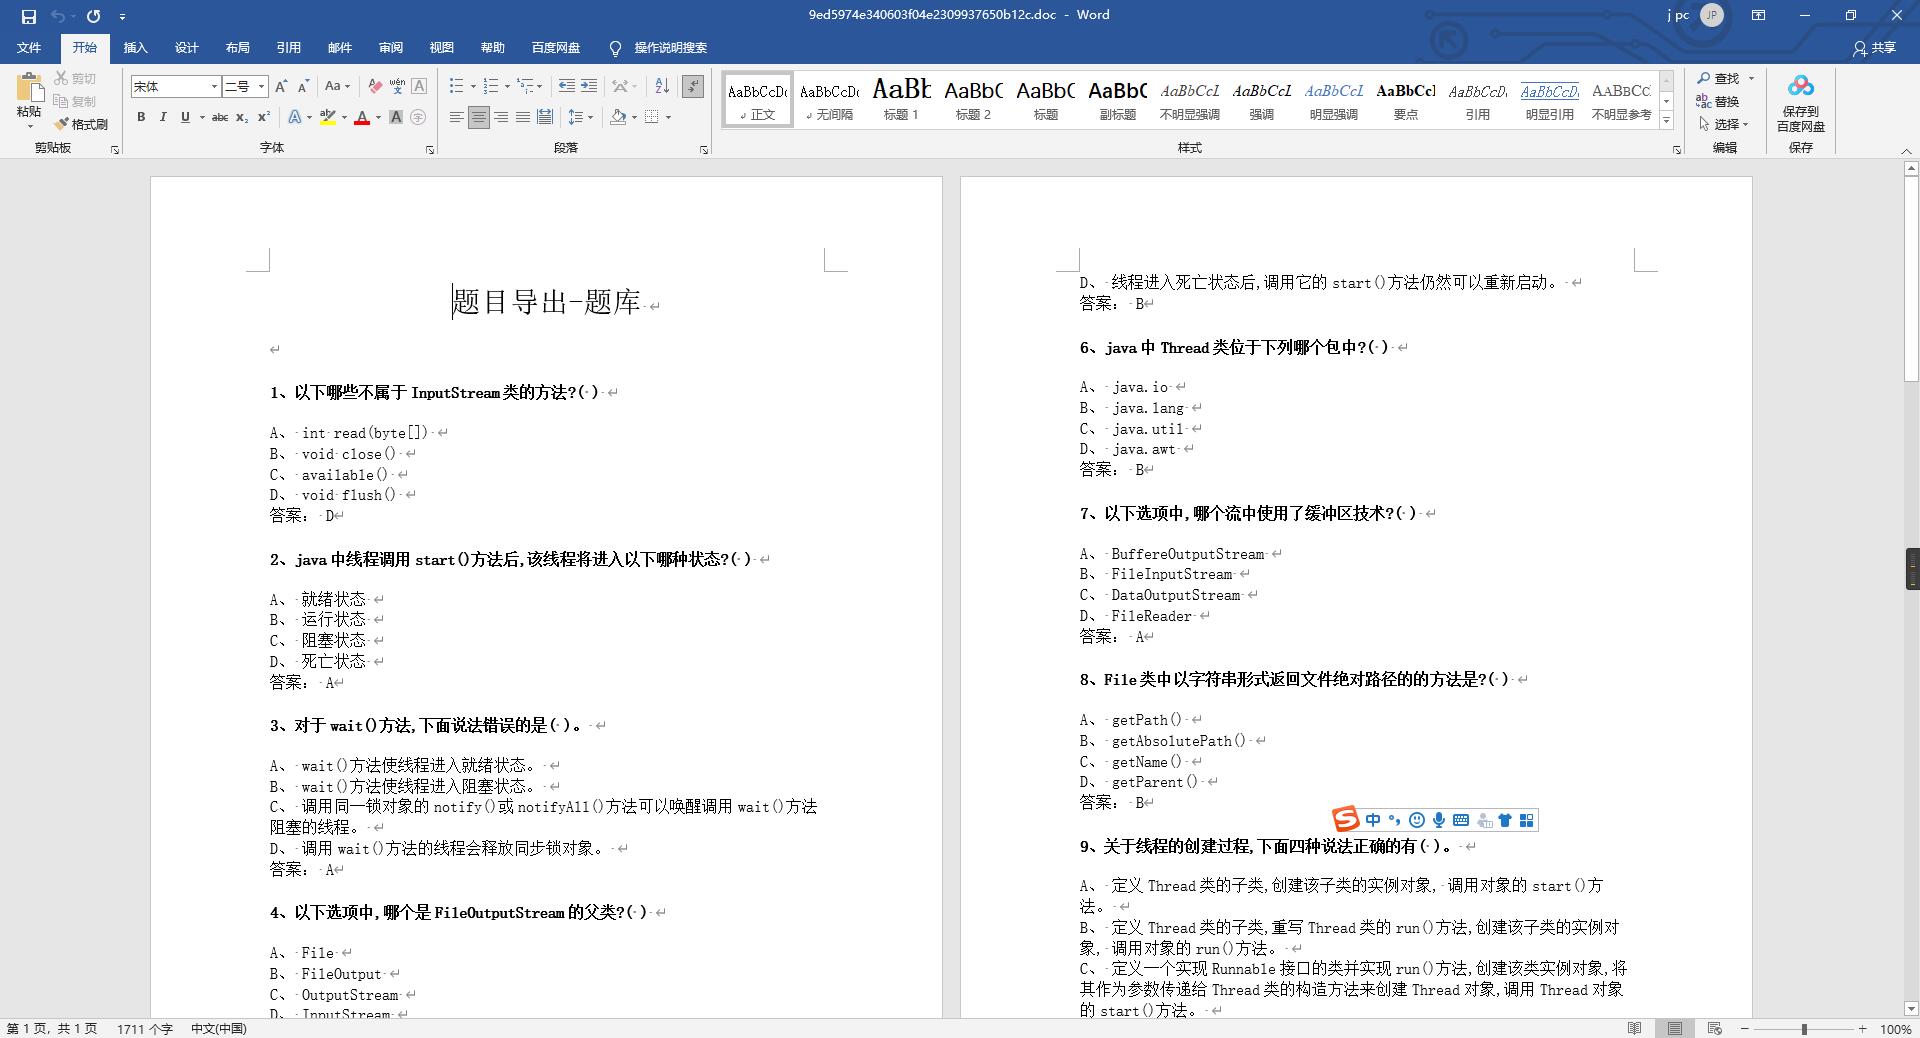Screen dimensions: 1920x1038
Task: Open the 插入 (Insert) tab
Action: [135, 48]
